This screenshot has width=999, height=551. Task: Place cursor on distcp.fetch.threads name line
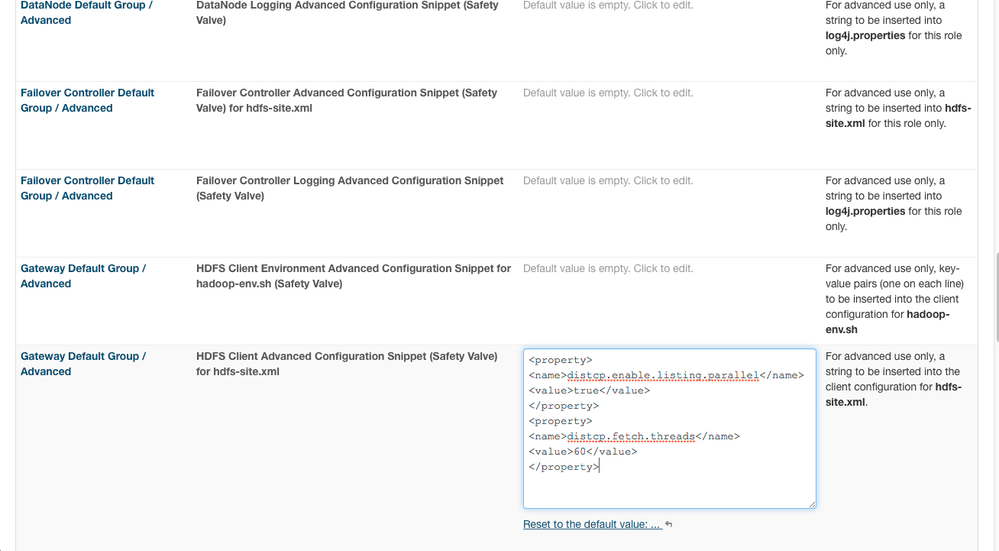pos(634,436)
